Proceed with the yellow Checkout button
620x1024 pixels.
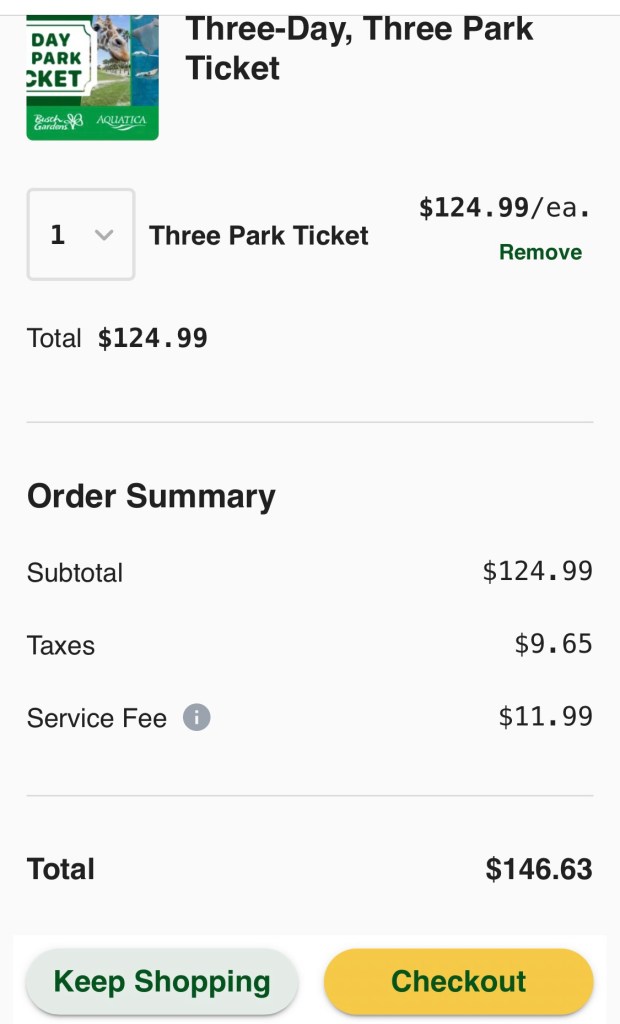[x=458, y=981]
